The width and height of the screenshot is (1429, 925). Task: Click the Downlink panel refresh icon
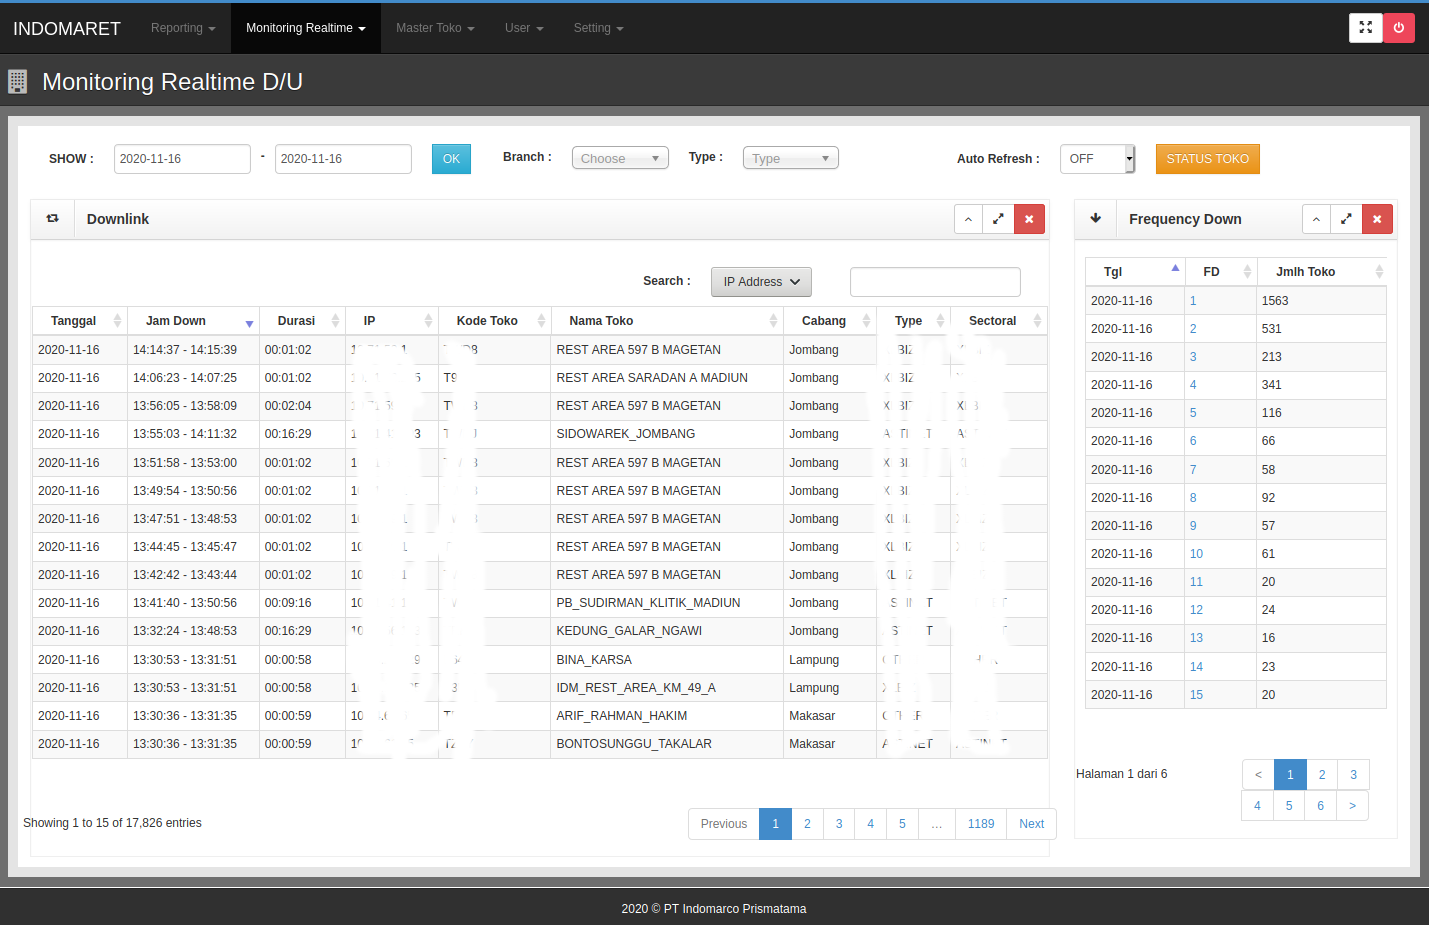(x=53, y=219)
